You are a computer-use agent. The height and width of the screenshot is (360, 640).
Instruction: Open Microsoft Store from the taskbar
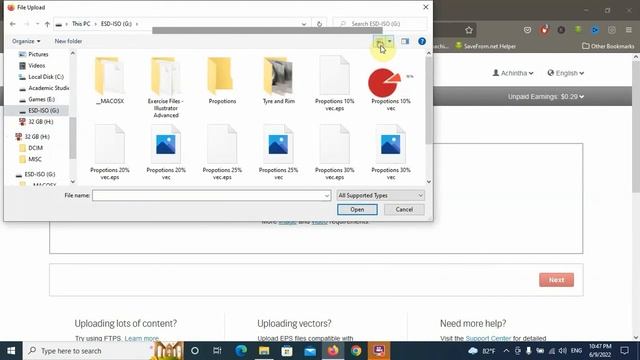(x=287, y=351)
